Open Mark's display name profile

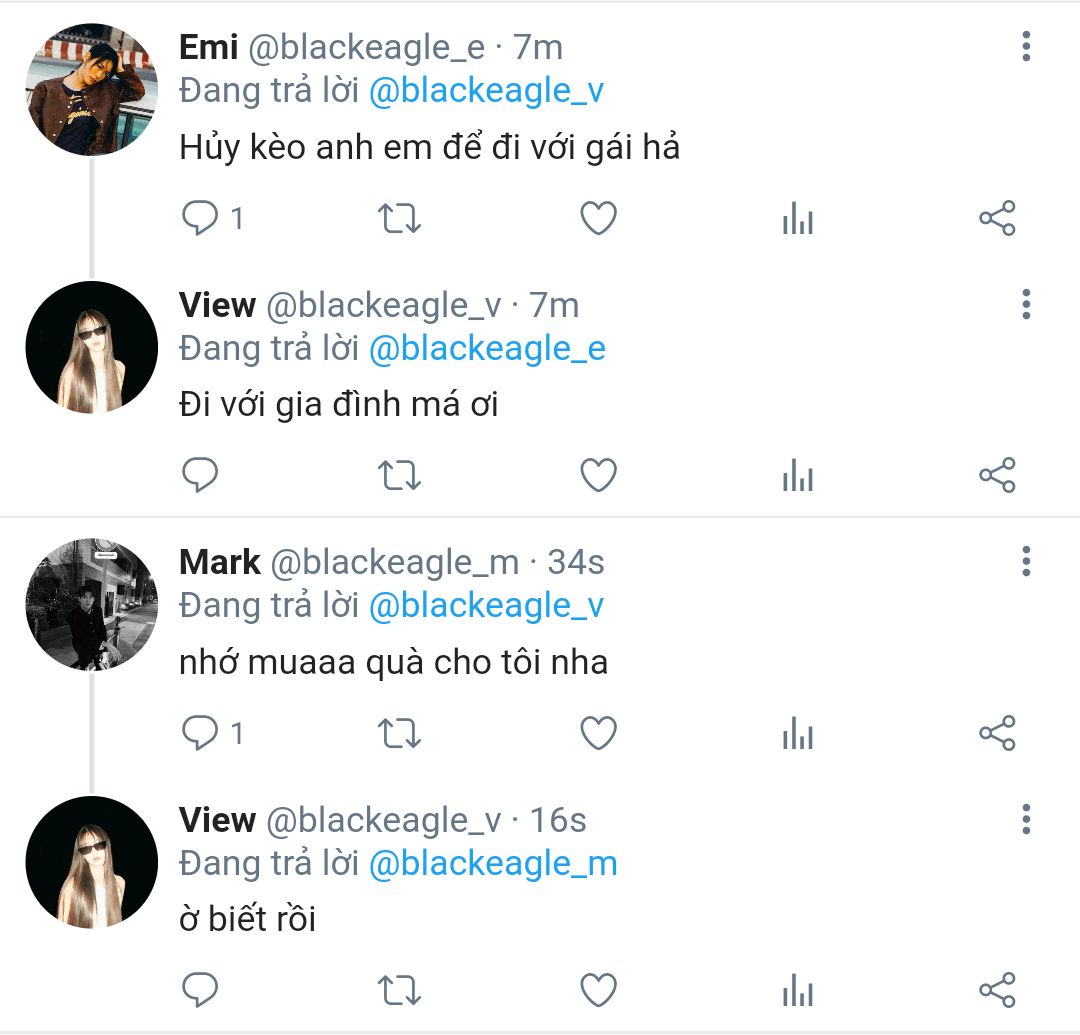220,562
